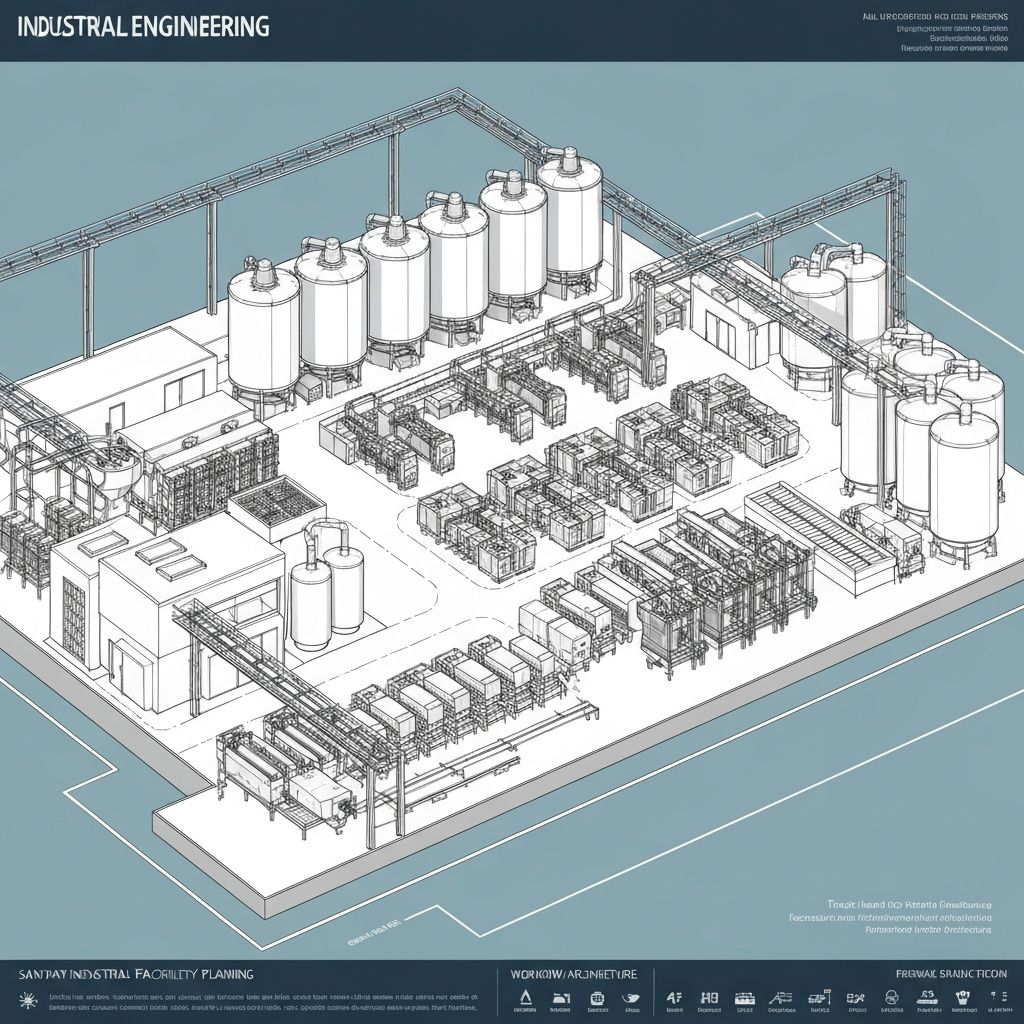Select the tallest silo in the six-tank row
The height and width of the screenshot is (1024, 1024).
tap(570, 220)
